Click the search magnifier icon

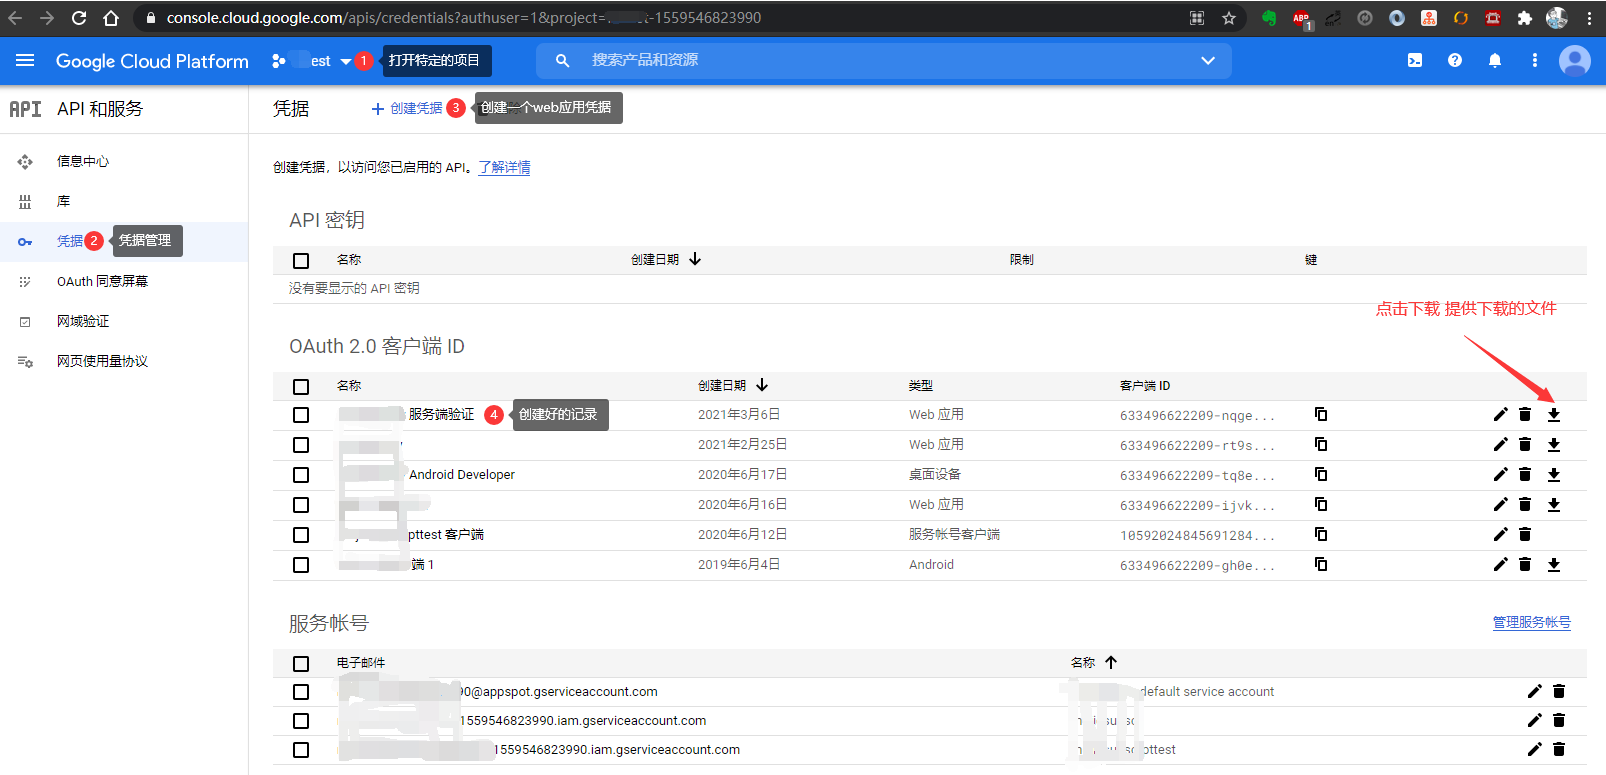563,61
